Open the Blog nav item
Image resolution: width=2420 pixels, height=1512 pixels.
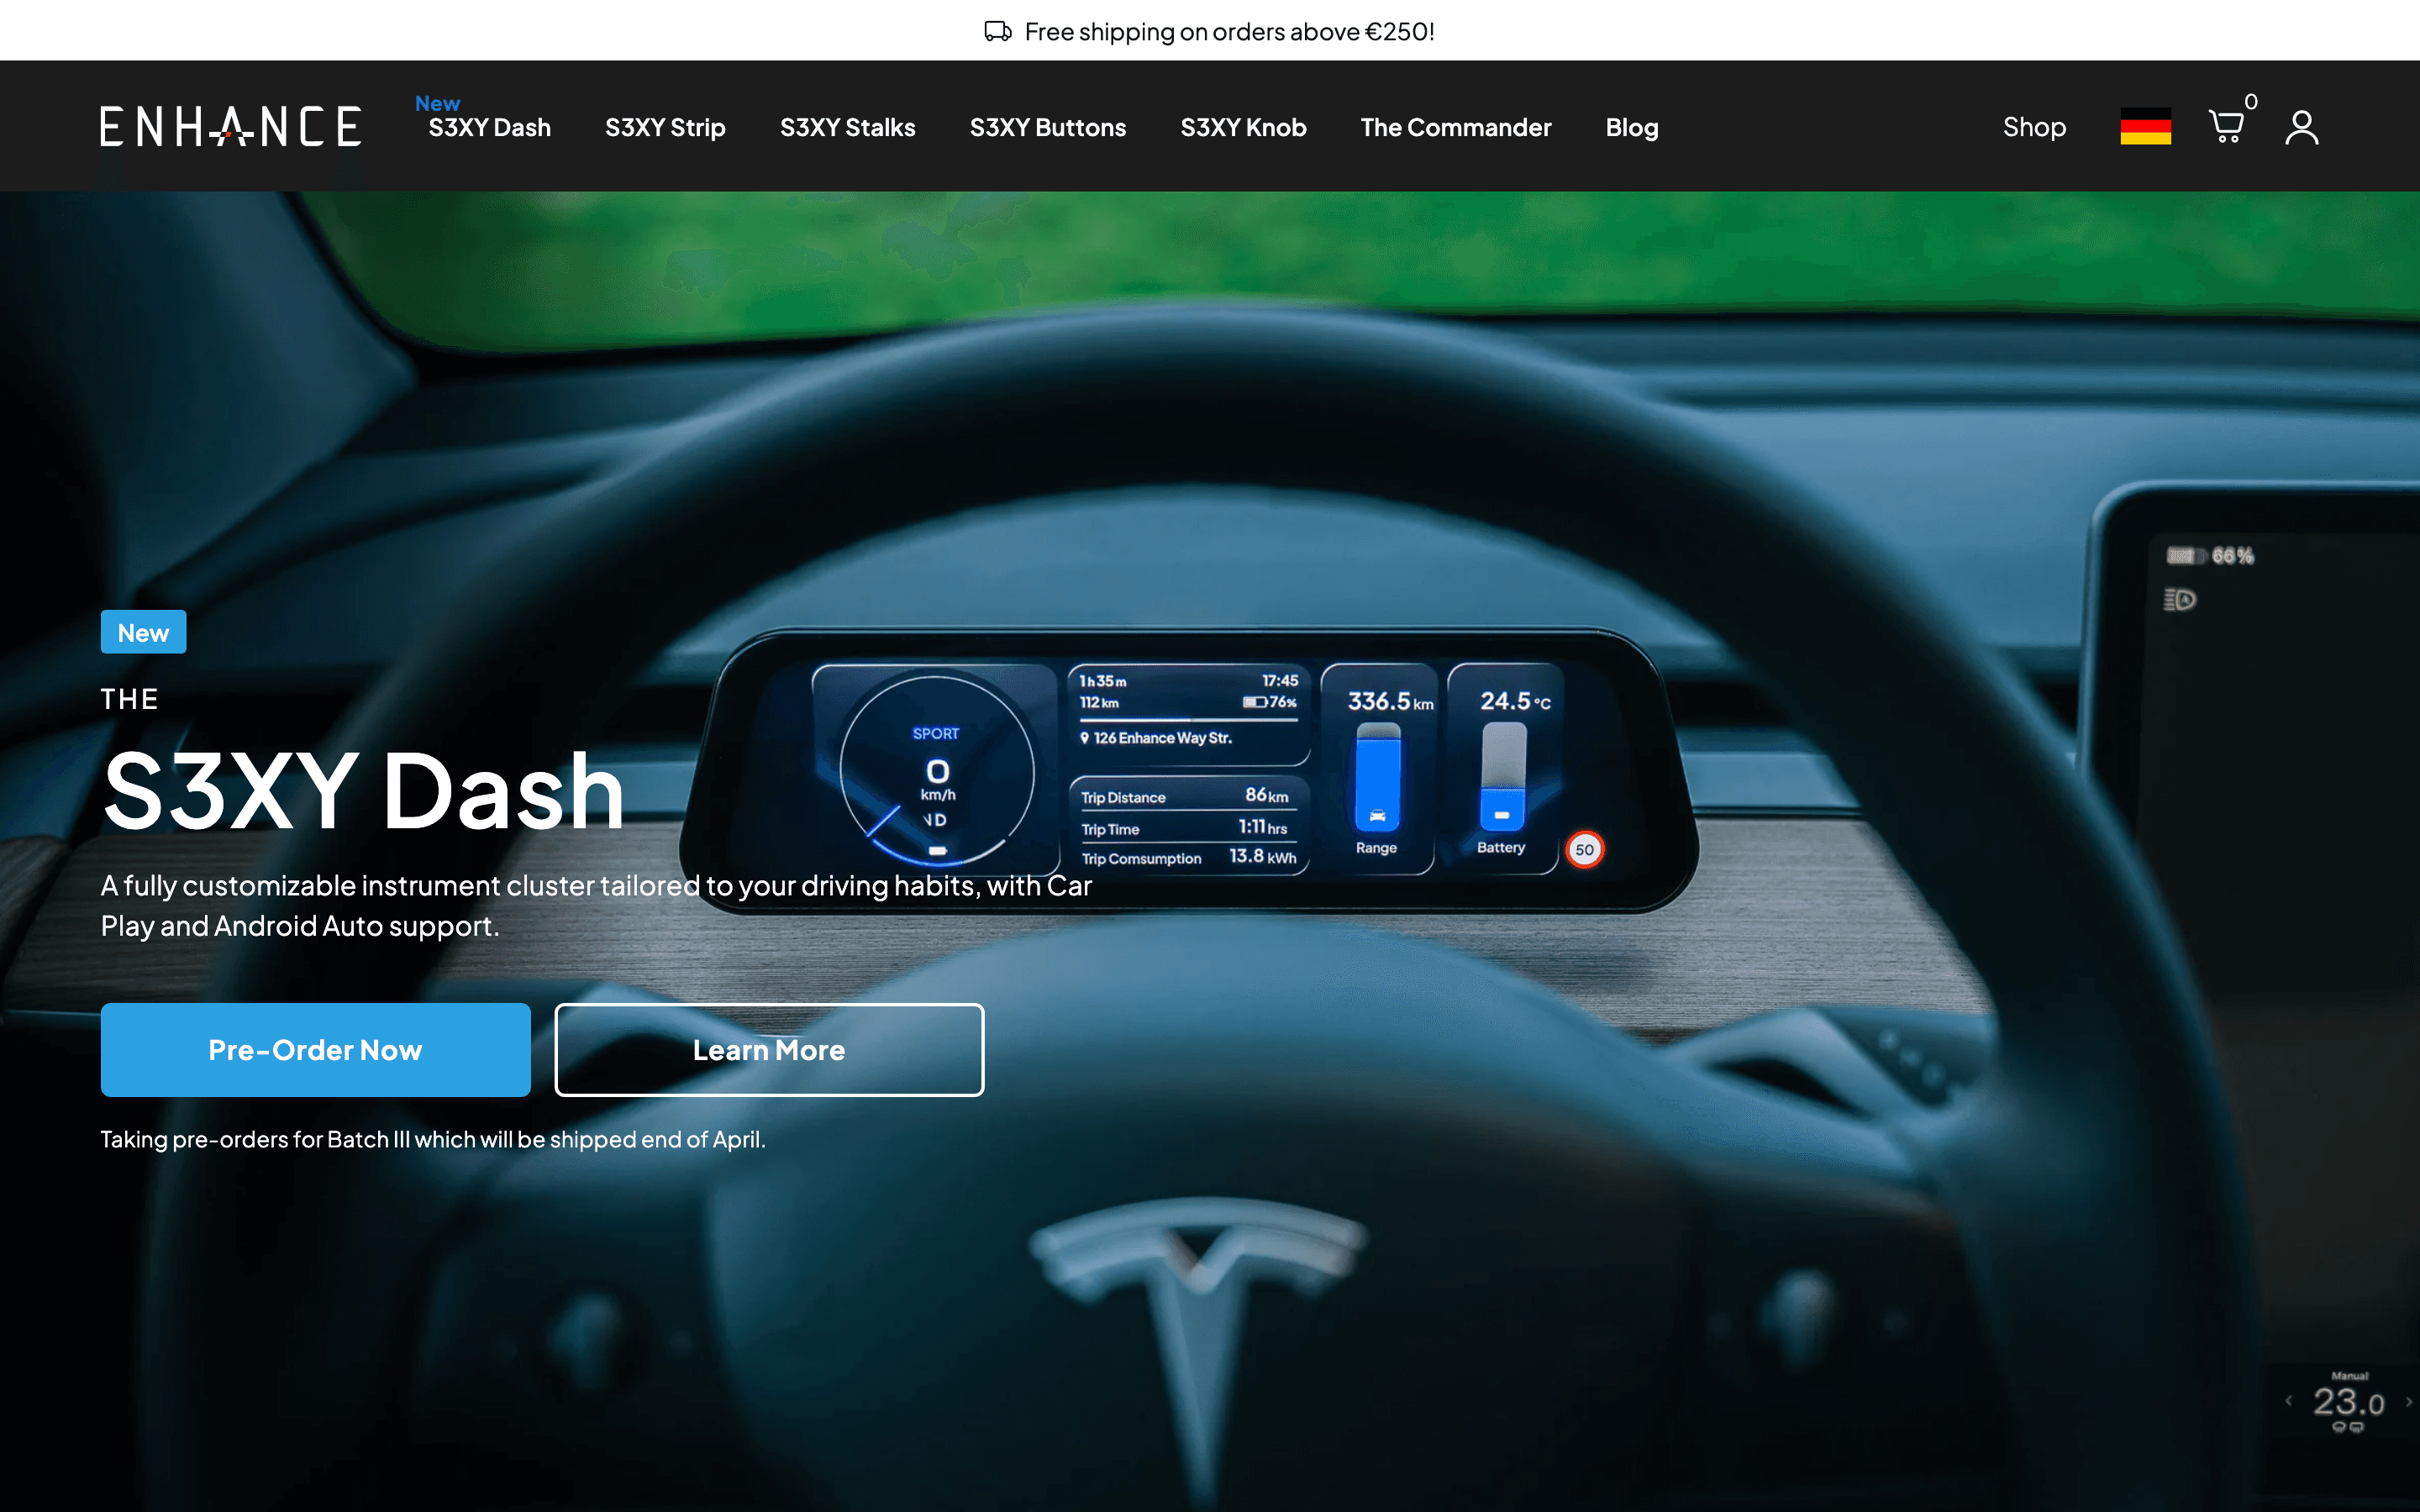pyautogui.click(x=1630, y=127)
